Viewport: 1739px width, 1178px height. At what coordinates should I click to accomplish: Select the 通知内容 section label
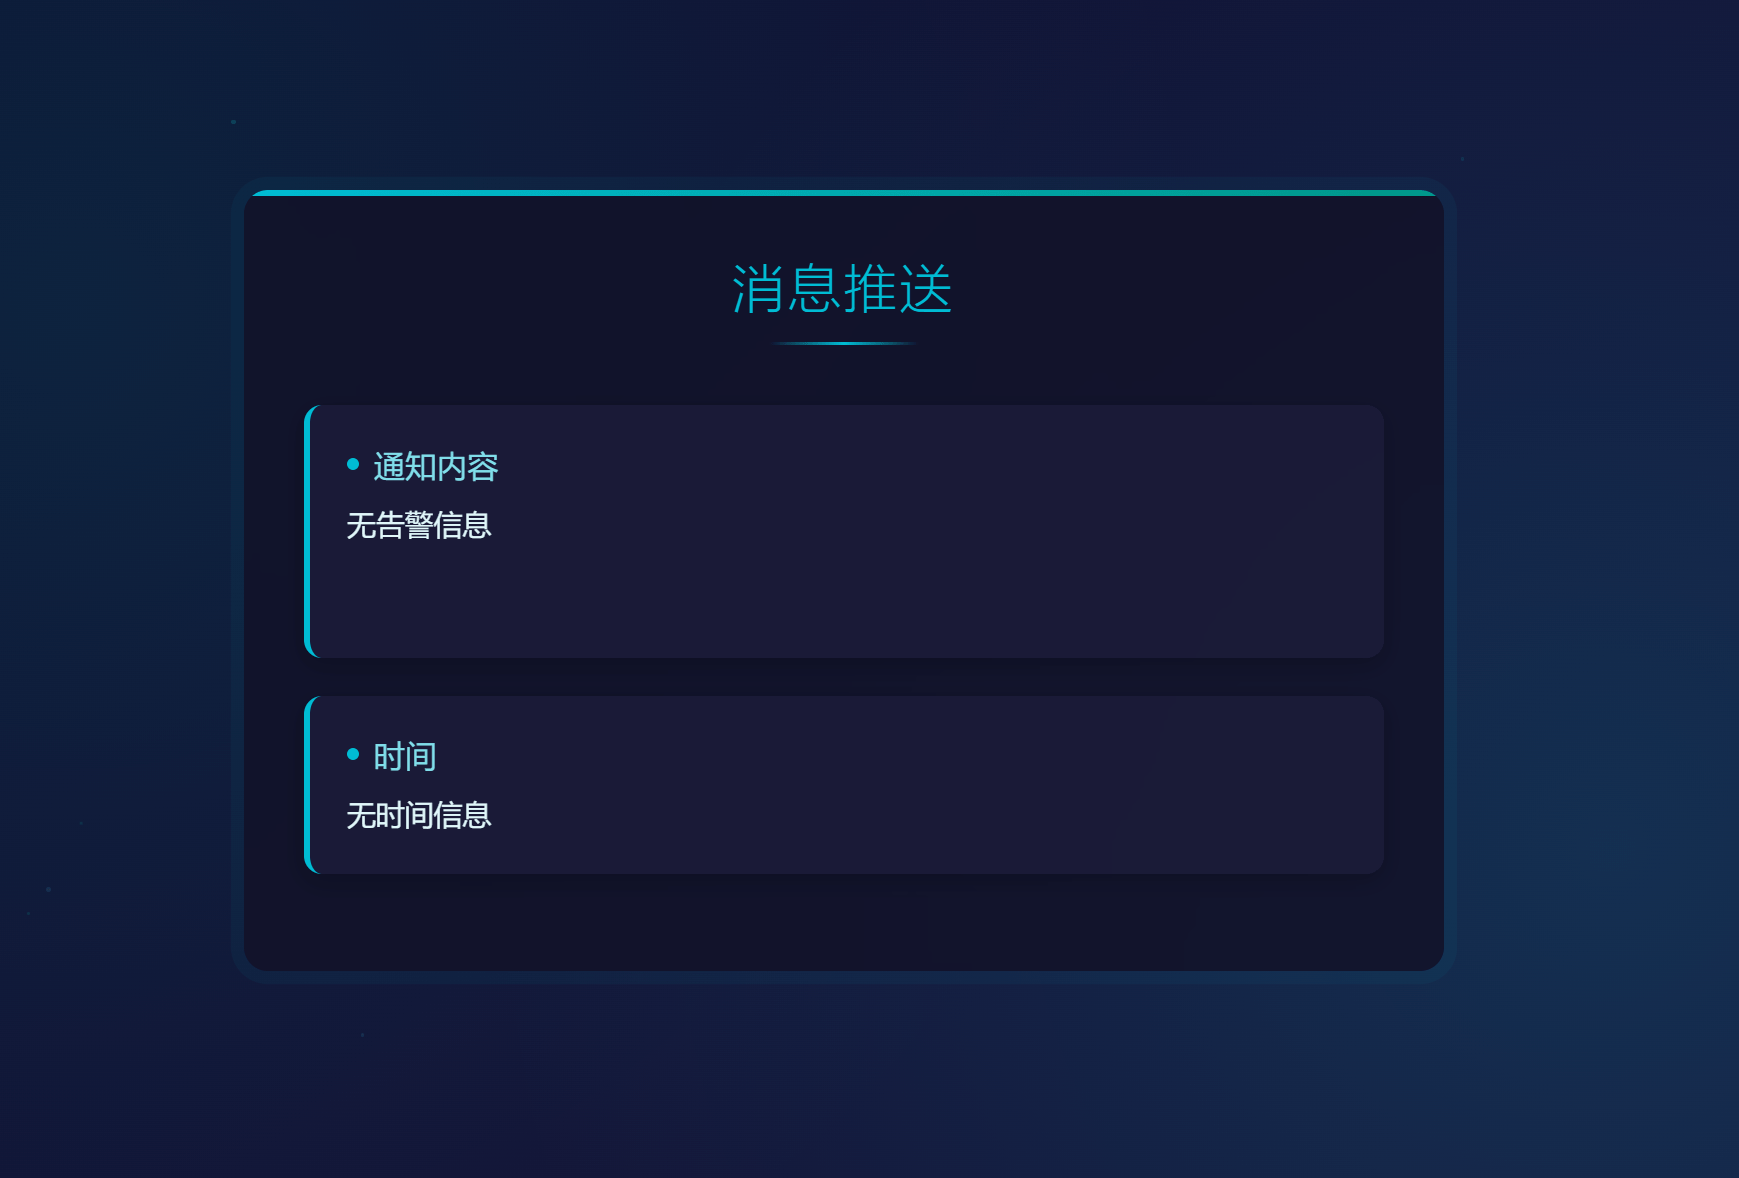tap(435, 467)
